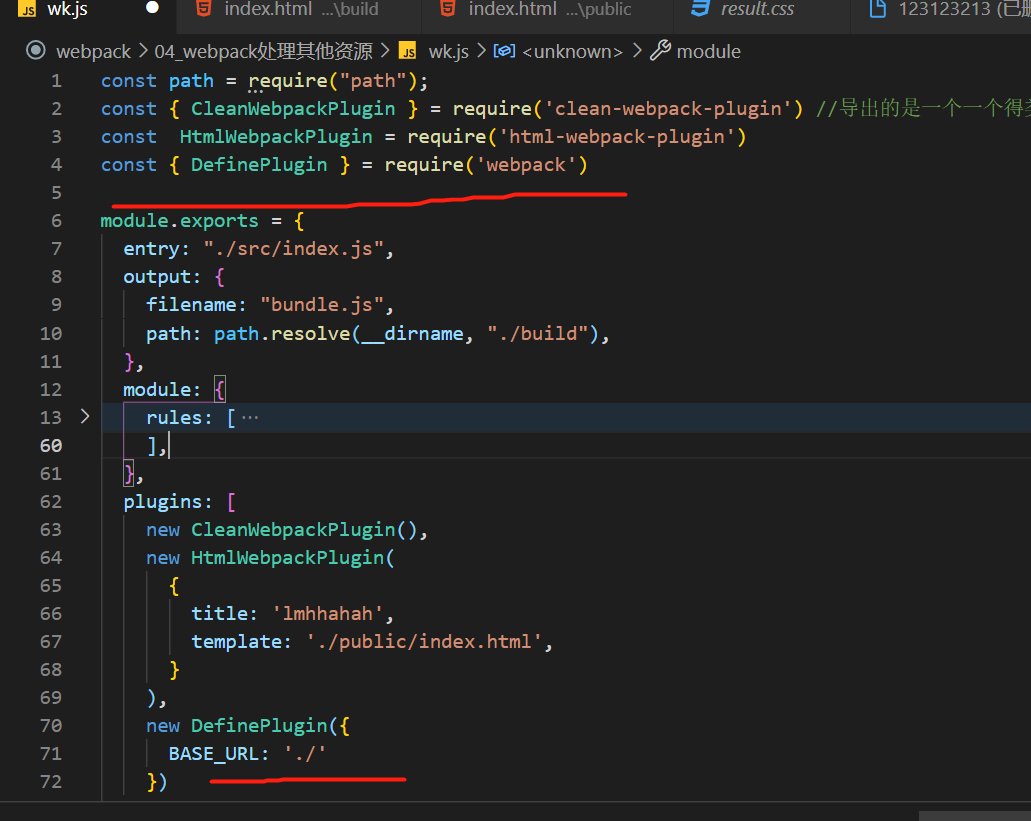Click module.exports on line 6
This screenshot has height=821, width=1031.
point(179,221)
